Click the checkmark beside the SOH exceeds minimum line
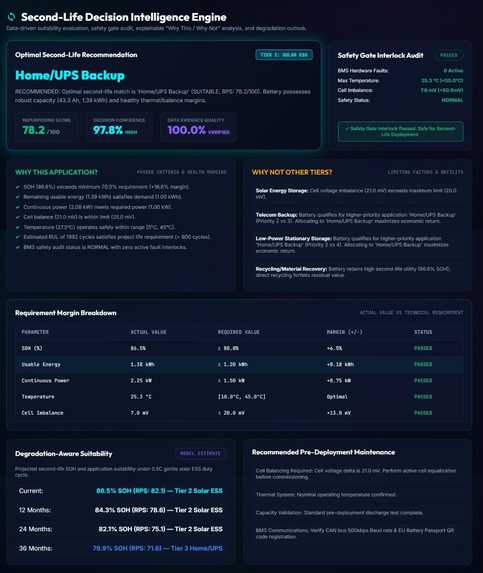This screenshot has height=573, width=483. [18, 187]
